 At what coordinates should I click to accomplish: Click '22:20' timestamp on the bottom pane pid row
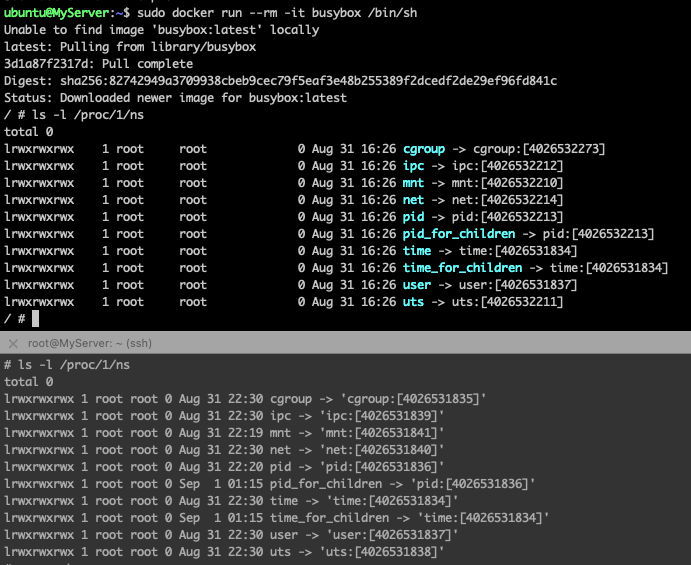(245, 467)
